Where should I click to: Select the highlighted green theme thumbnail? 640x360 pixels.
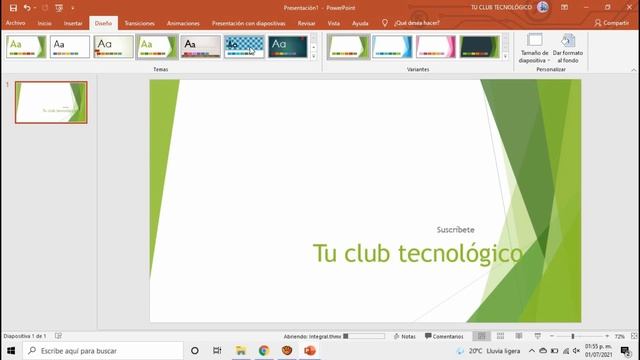coord(157,47)
